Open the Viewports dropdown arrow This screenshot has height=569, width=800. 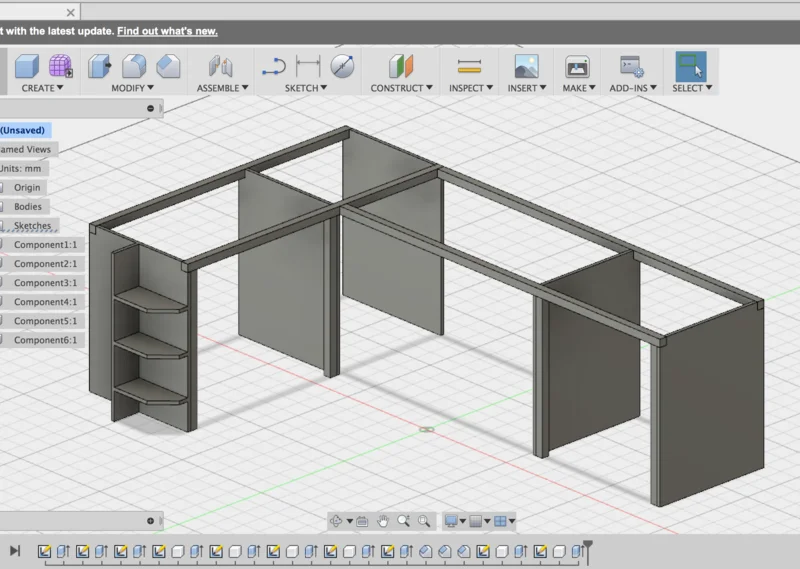coord(512,521)
